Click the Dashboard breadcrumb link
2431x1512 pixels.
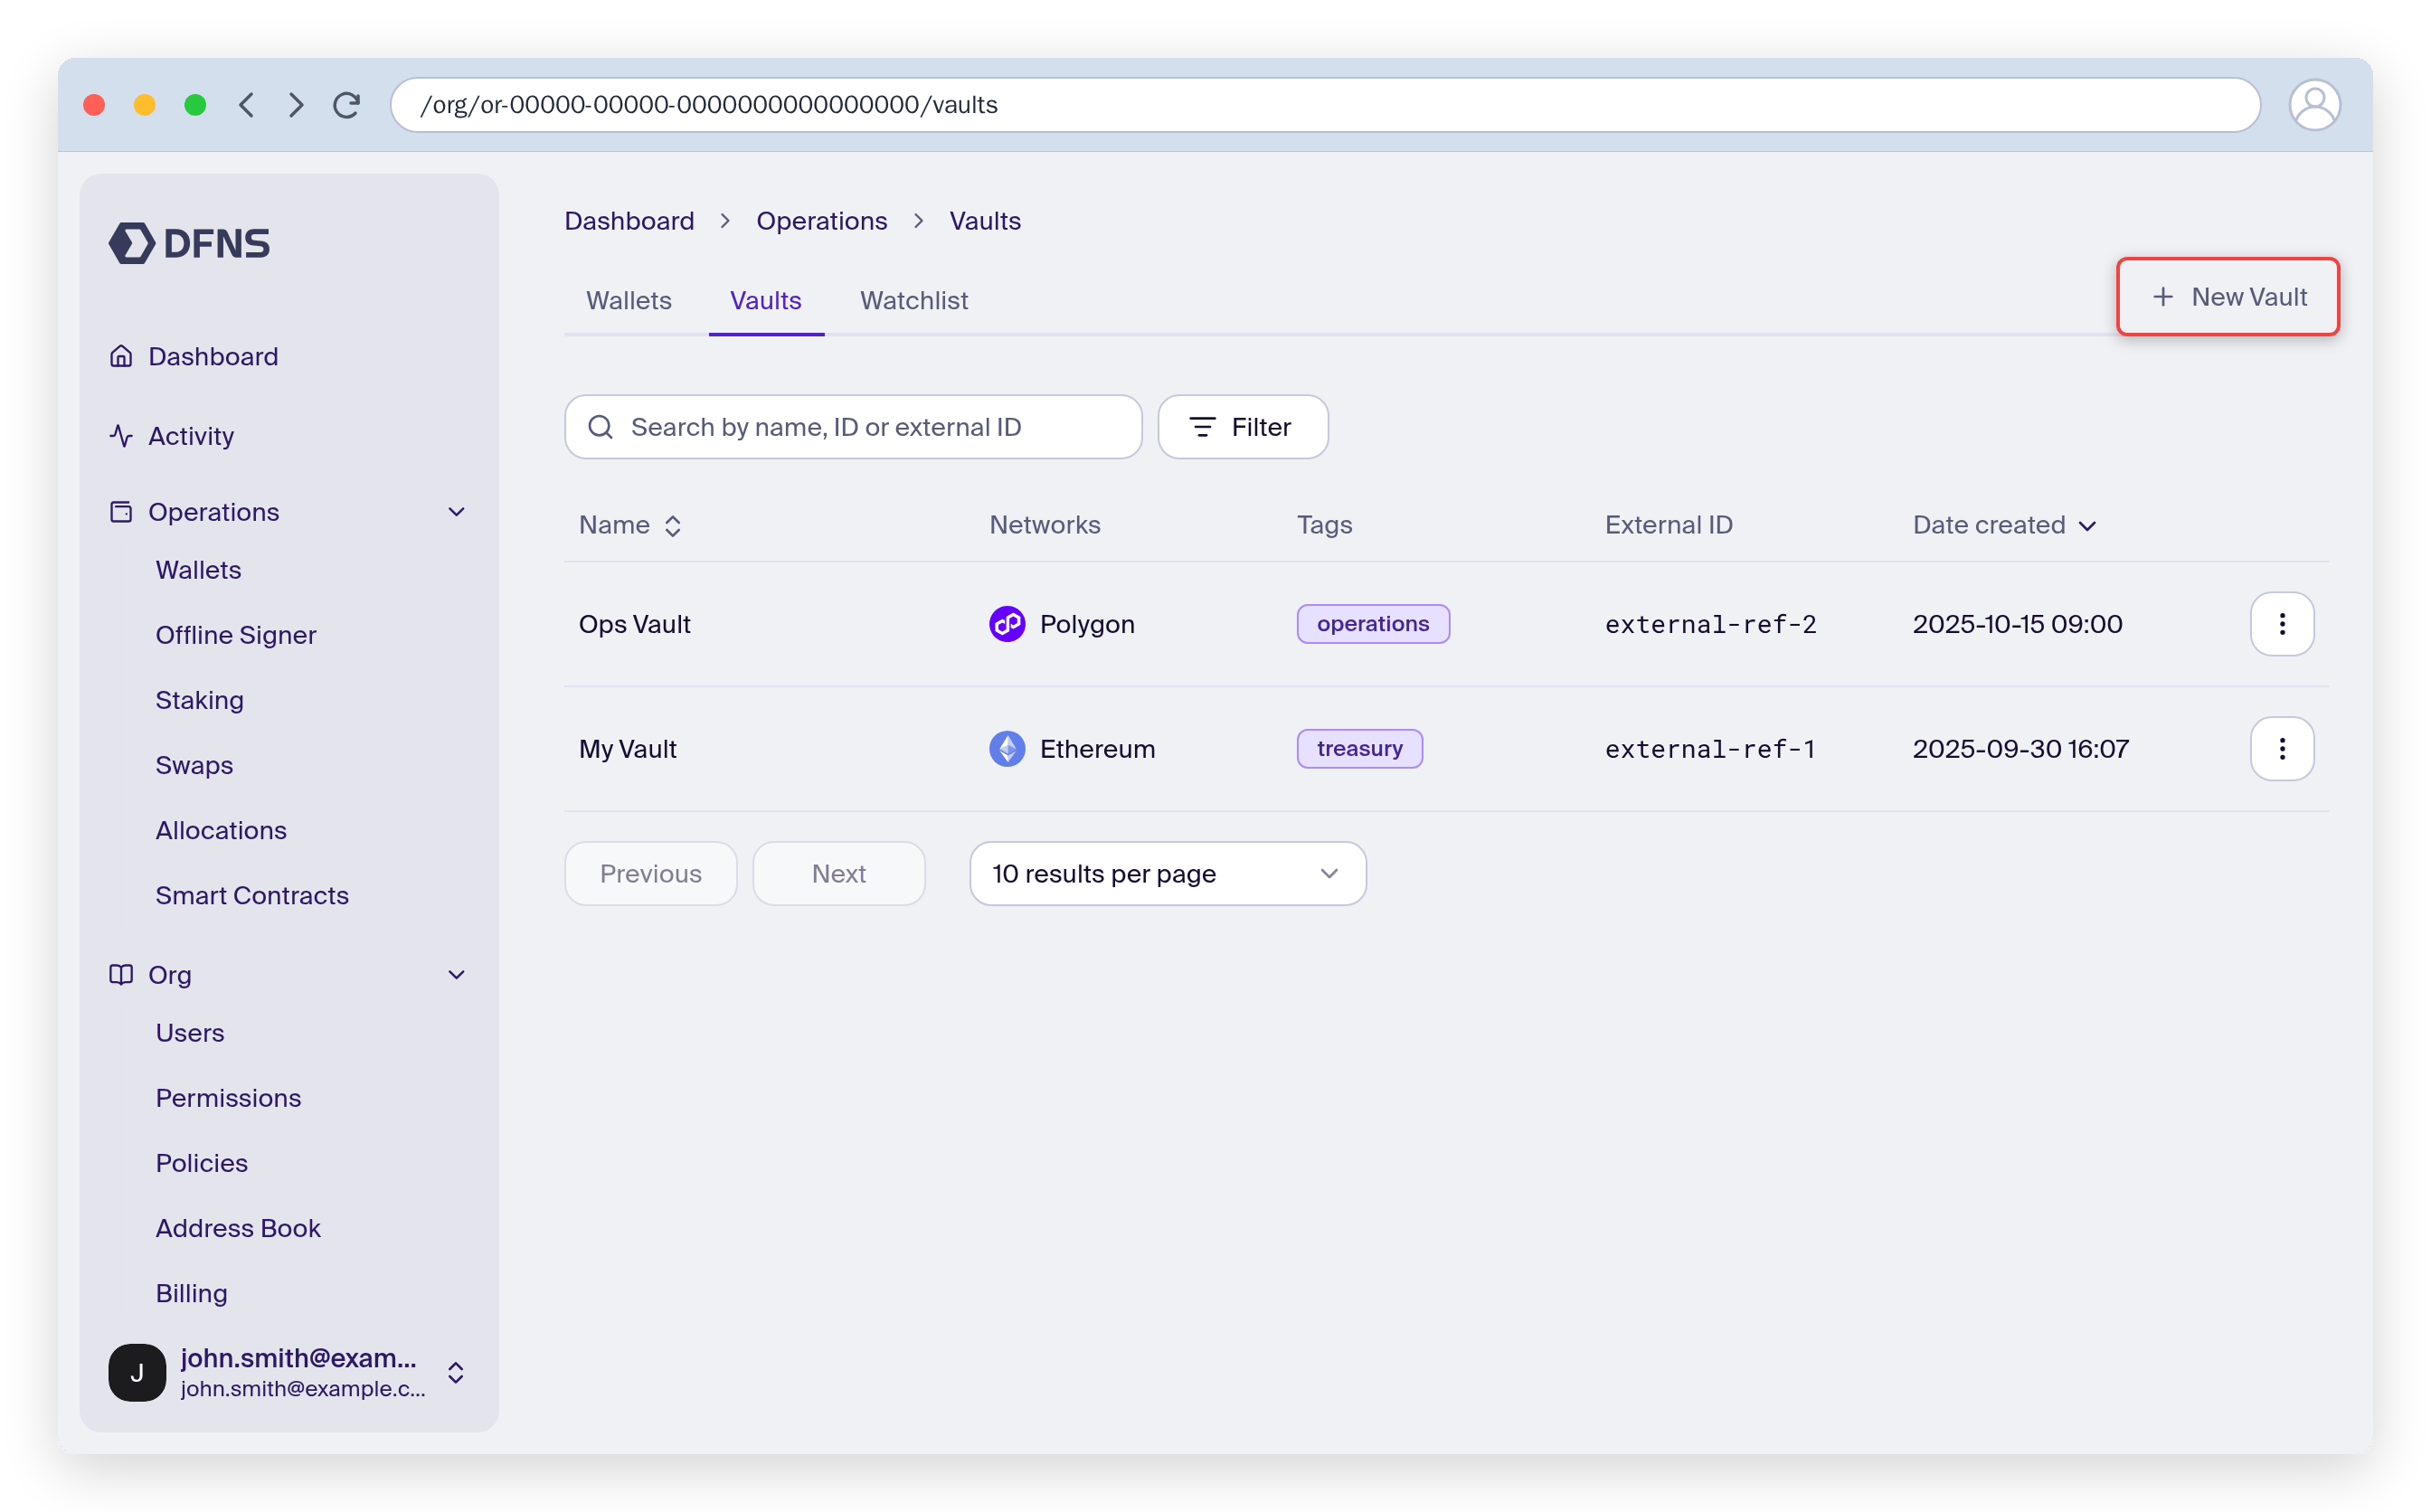629,221
